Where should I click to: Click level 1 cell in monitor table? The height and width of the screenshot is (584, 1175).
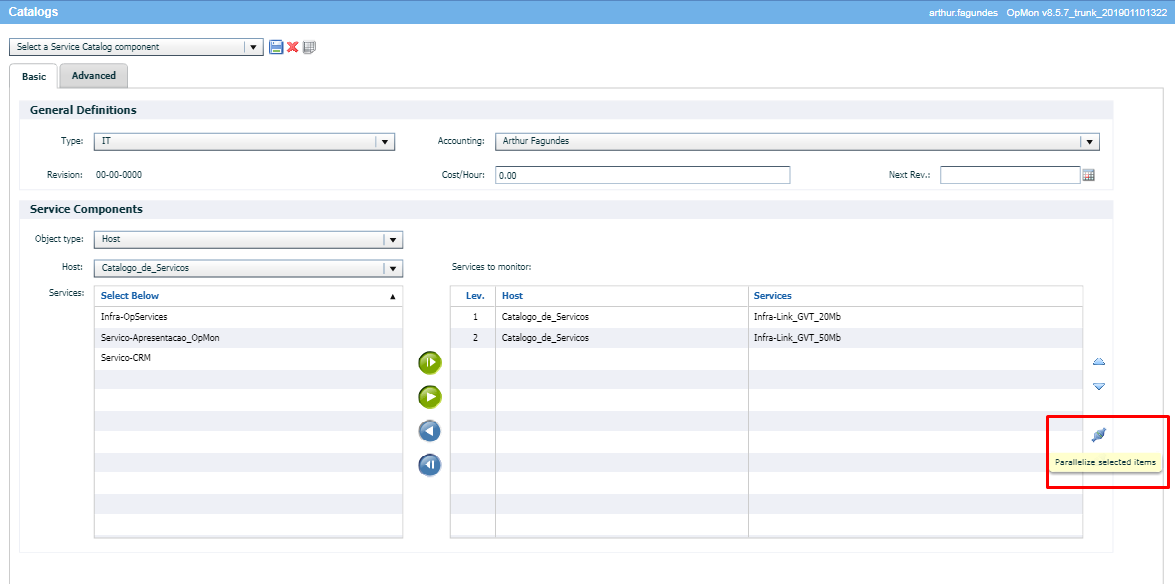474,317
